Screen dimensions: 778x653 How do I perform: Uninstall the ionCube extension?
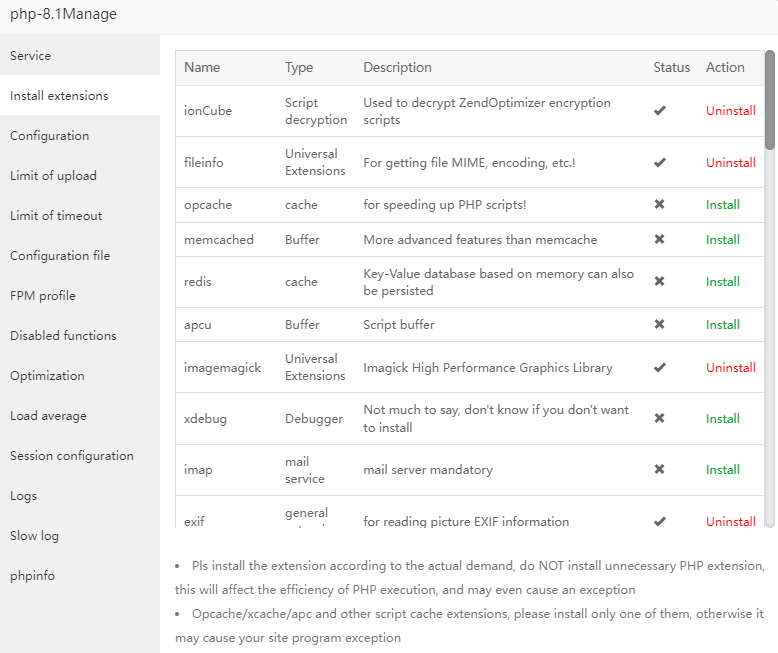(x=730, y=111)
